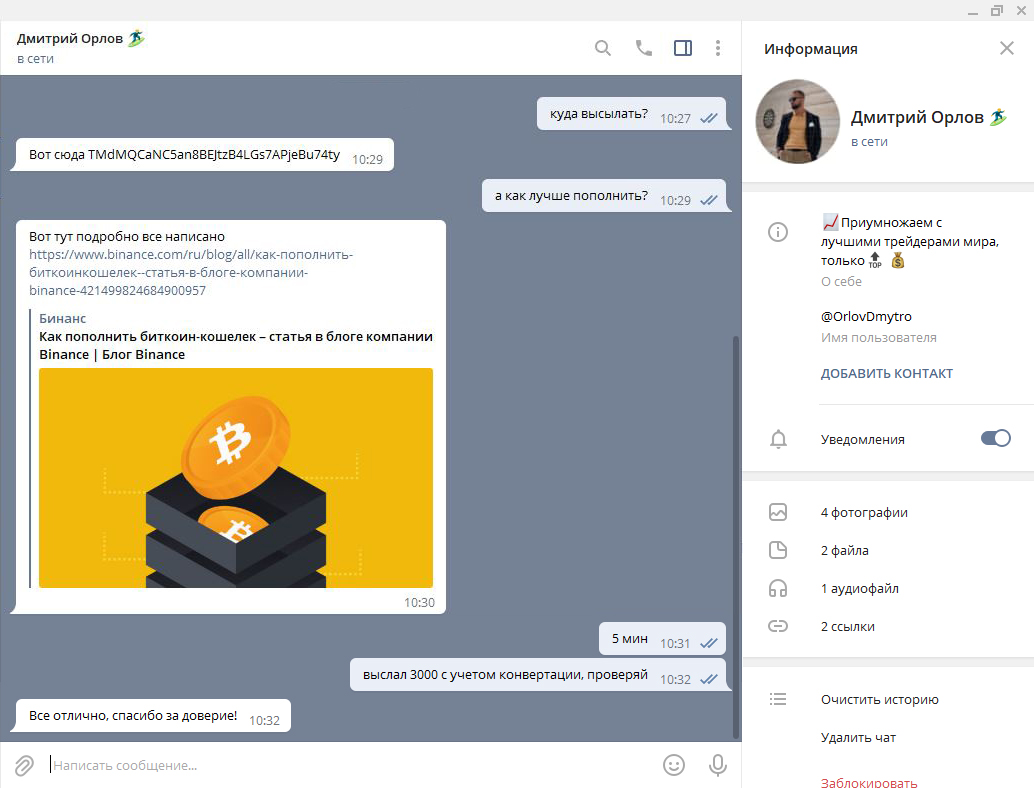Click the paperclip attach file icon
The image size is (1034, 788).
(x=24, y=765)
